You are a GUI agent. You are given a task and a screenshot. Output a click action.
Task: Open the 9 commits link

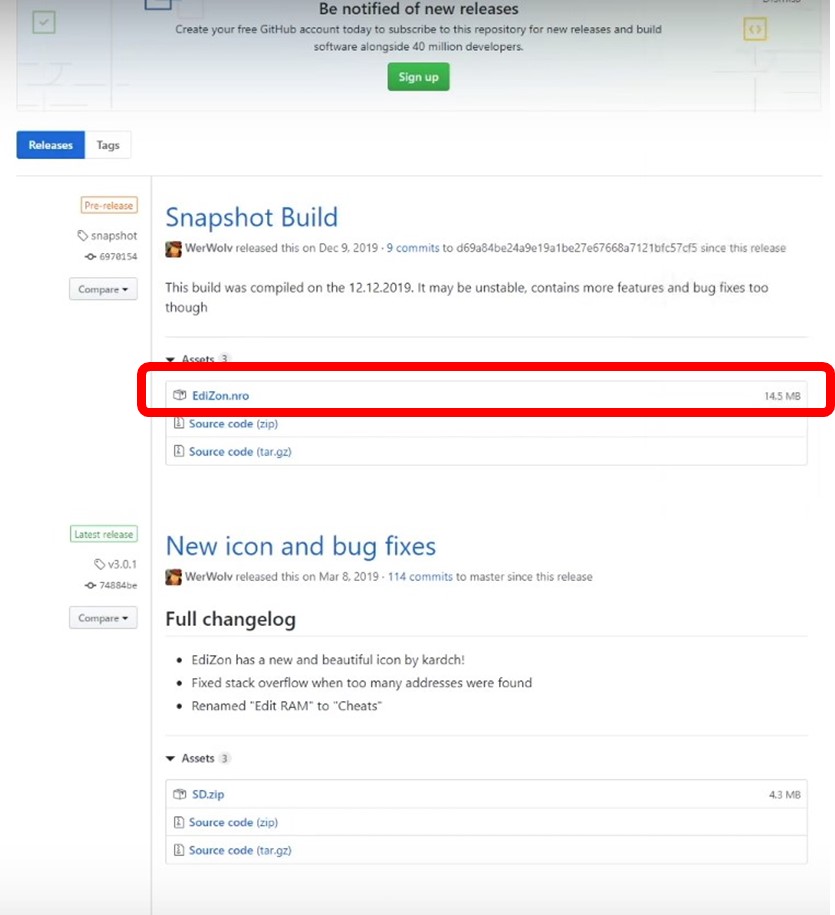[x=413, y=248]
